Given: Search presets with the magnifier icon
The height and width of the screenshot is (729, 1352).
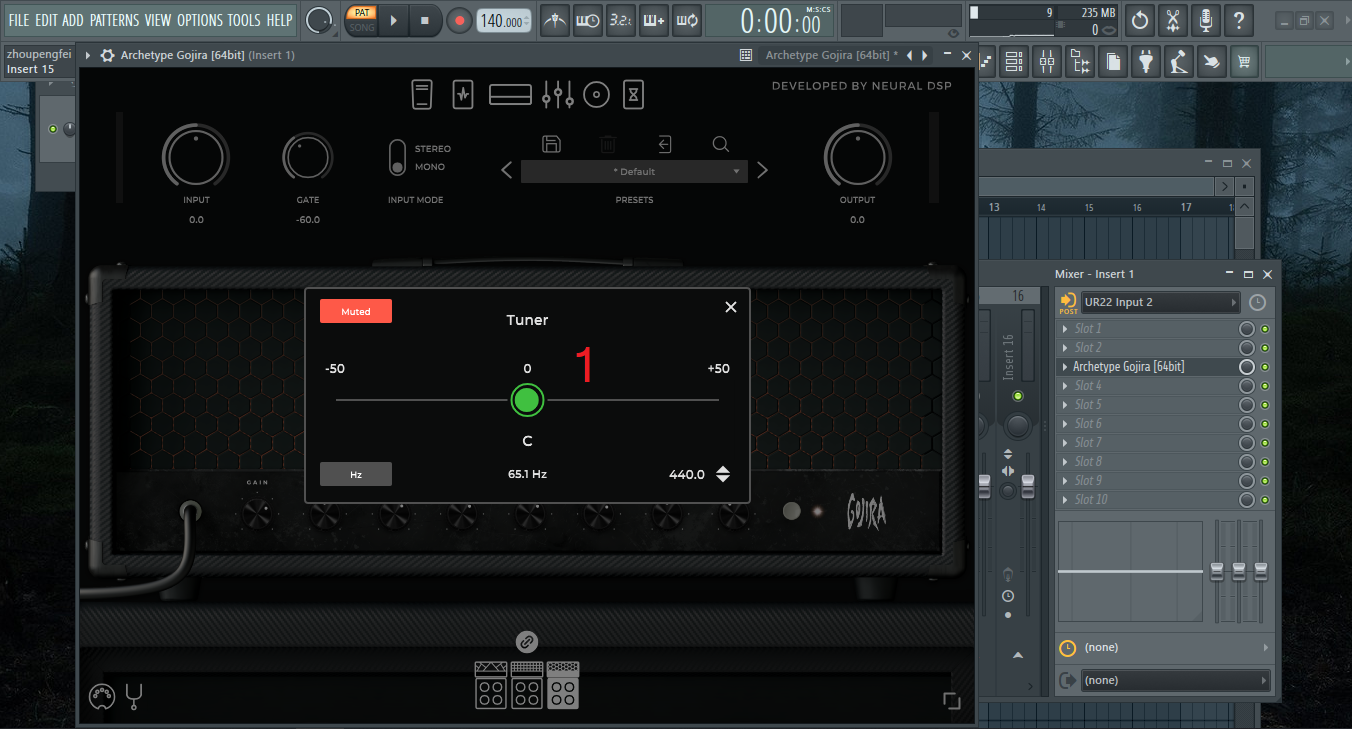Looking at the screenshot, I should tap(720, 144).
